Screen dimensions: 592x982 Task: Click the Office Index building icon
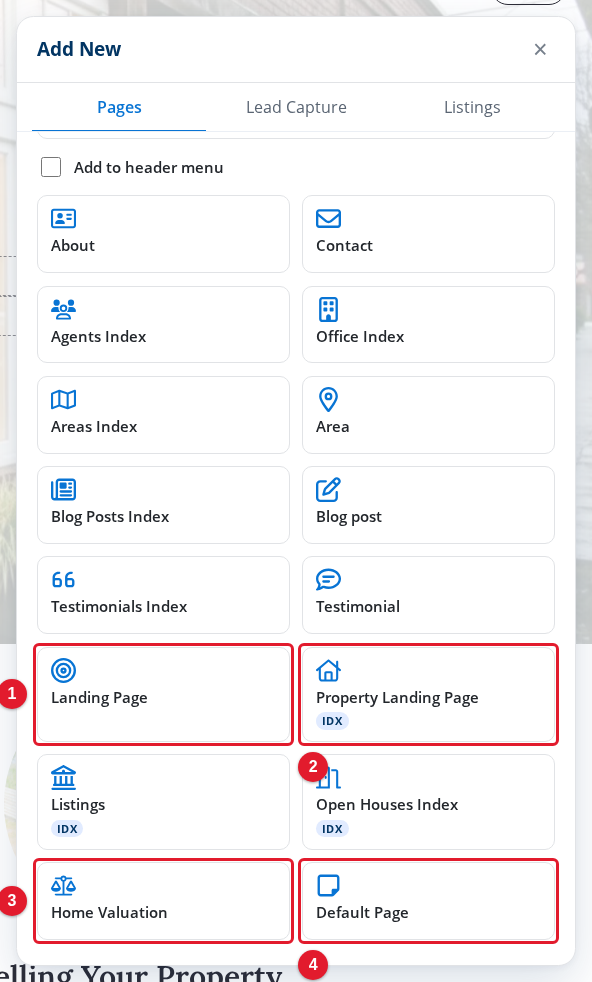pyautogui.click(x=328, y=309)
